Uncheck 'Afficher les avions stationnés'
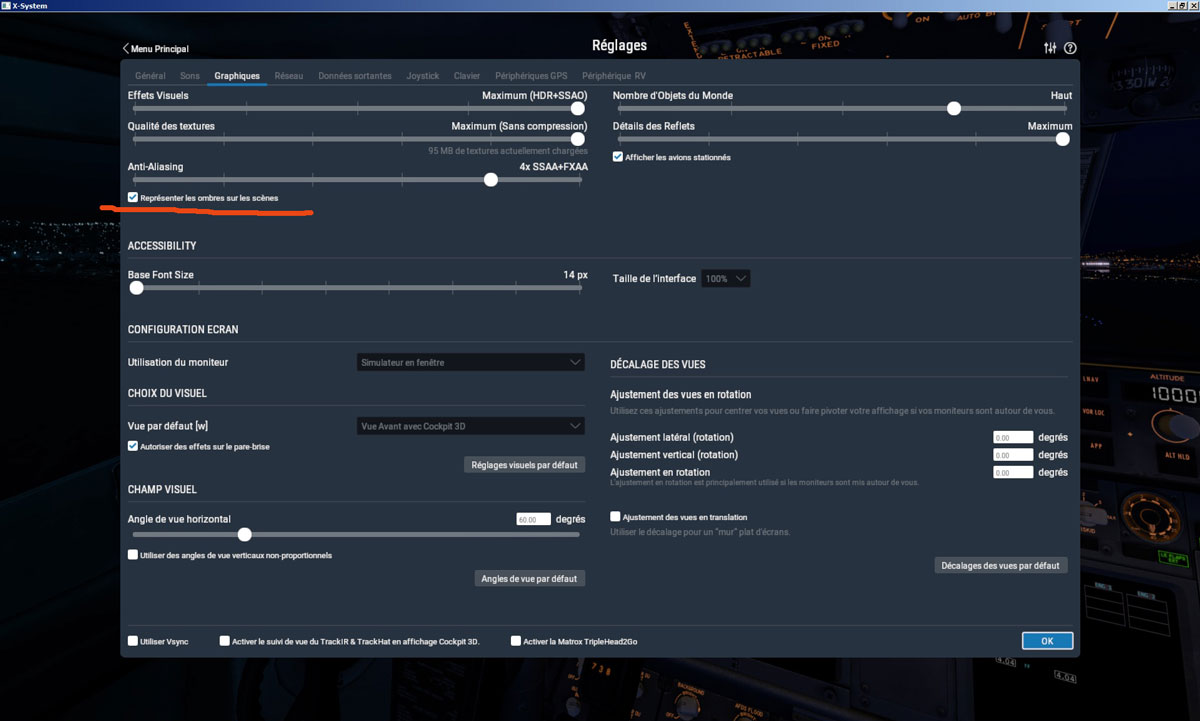Viewport: 1200px width, 721px height. (617, 156)
